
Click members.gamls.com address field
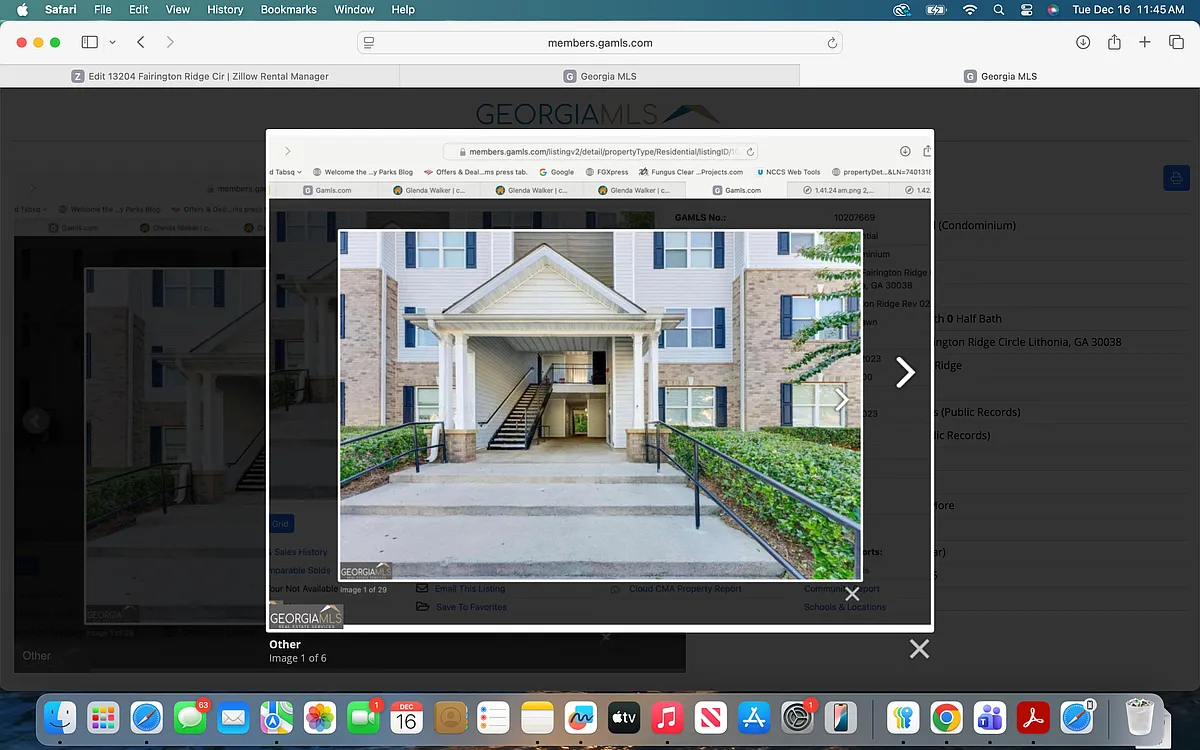click(600, 43)
